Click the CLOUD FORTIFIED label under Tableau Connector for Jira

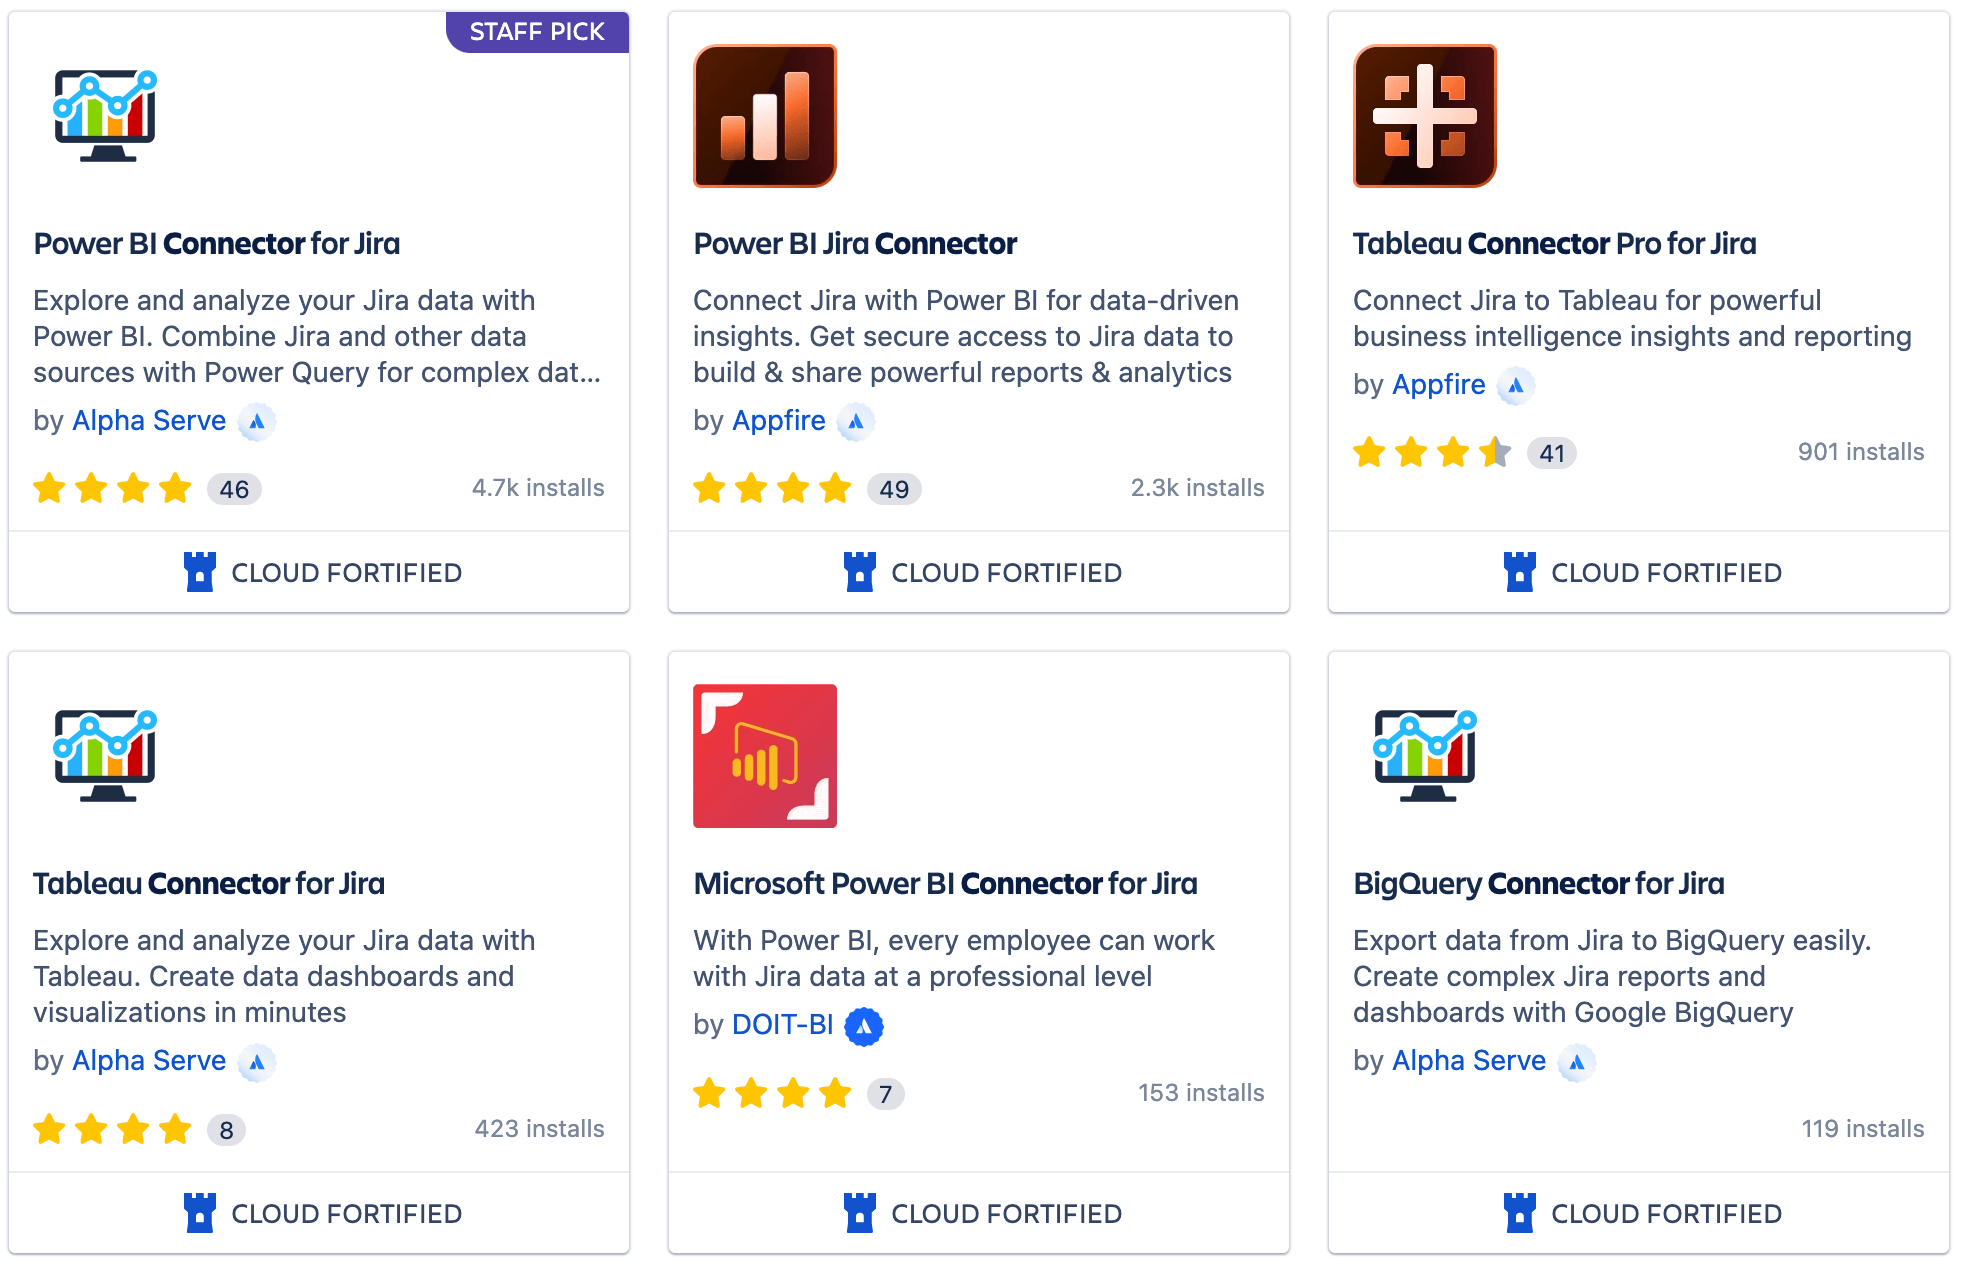point(346,1214)
